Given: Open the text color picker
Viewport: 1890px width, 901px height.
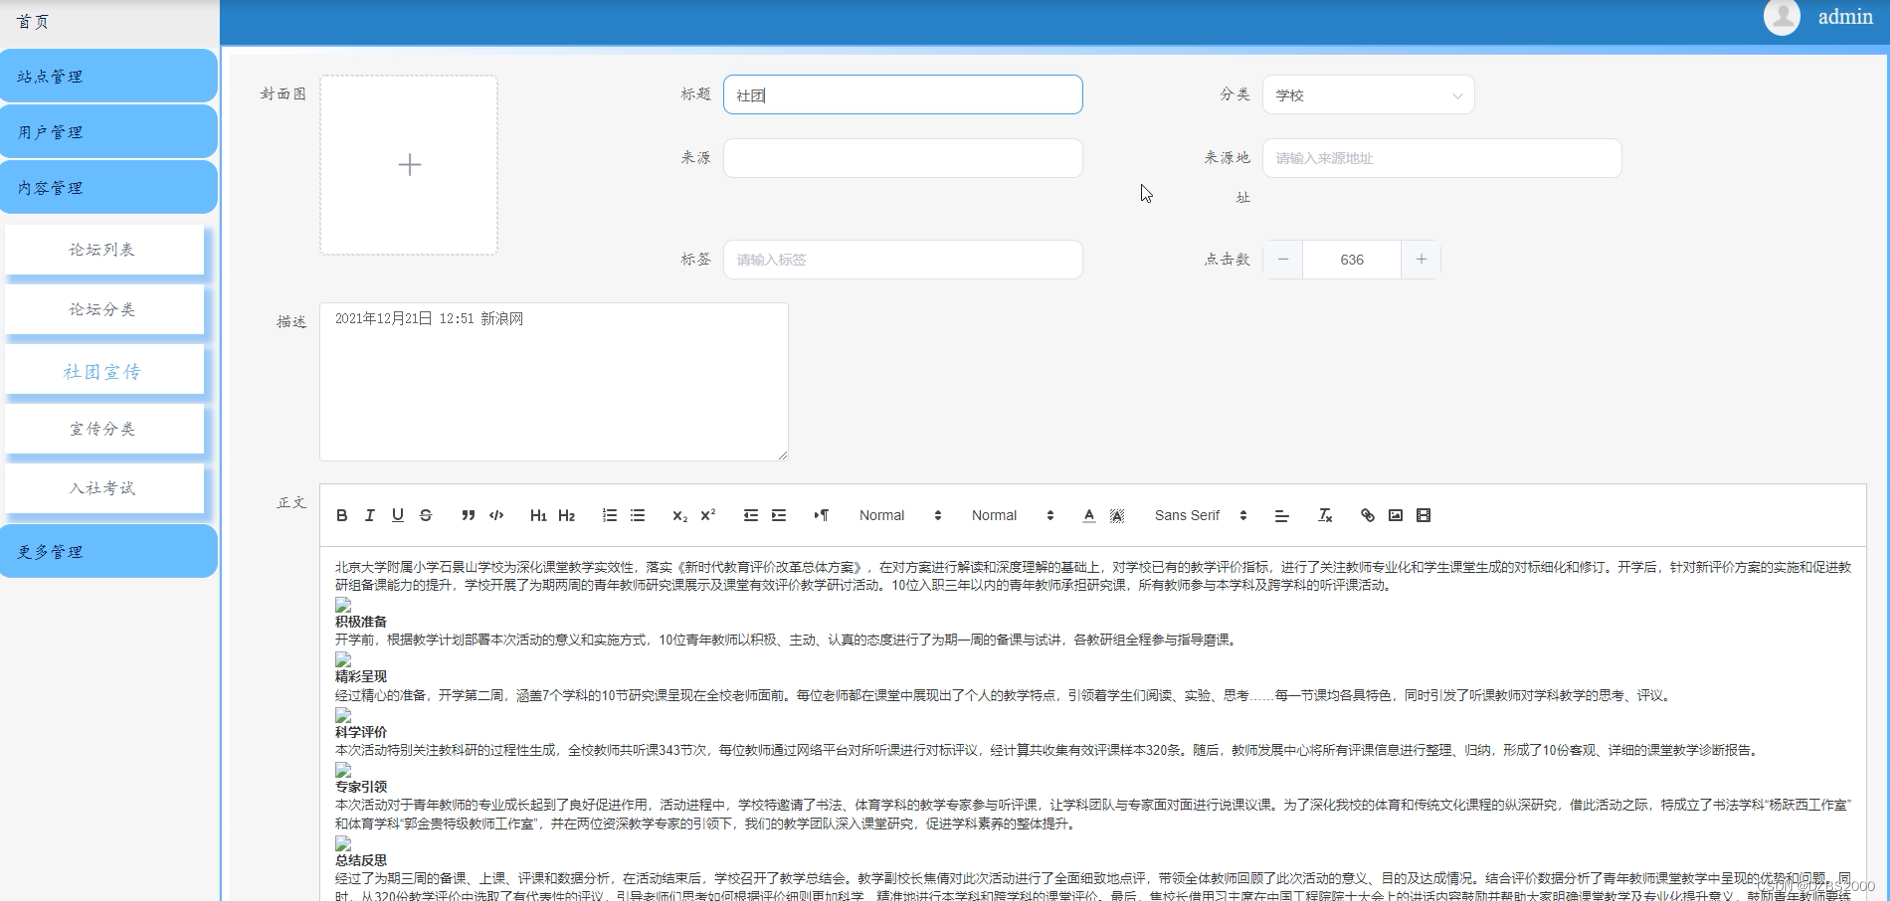Looking at the screenshot, I should pyautogui.click(x=1089, y=515).
